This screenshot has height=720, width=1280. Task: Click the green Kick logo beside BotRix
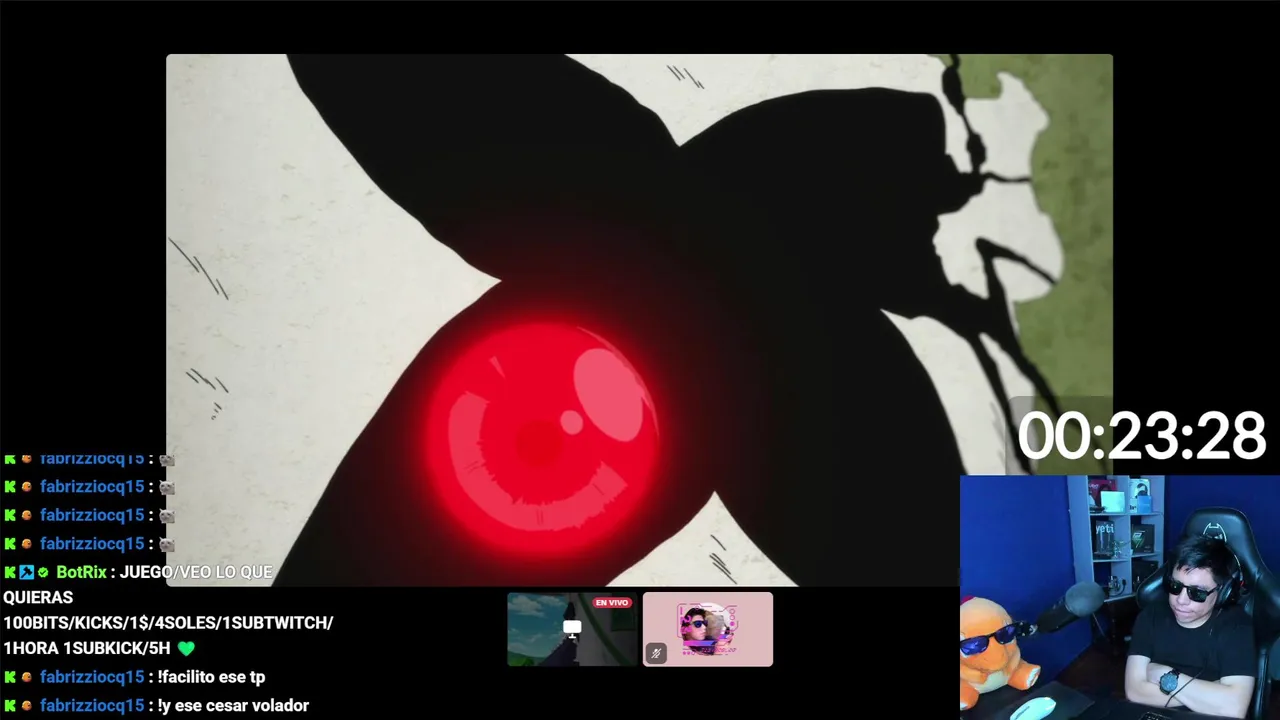[10, 572]
